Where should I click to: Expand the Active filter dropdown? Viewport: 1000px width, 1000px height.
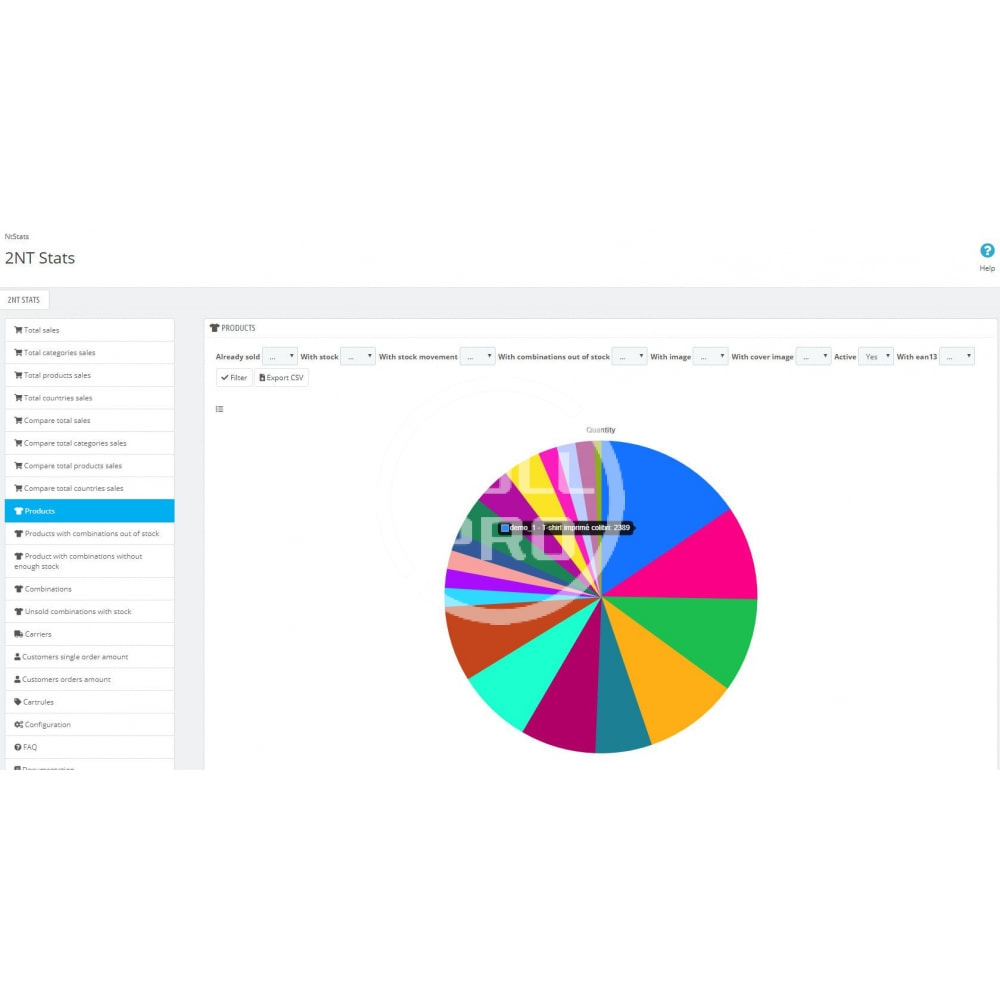coord(876,357)
